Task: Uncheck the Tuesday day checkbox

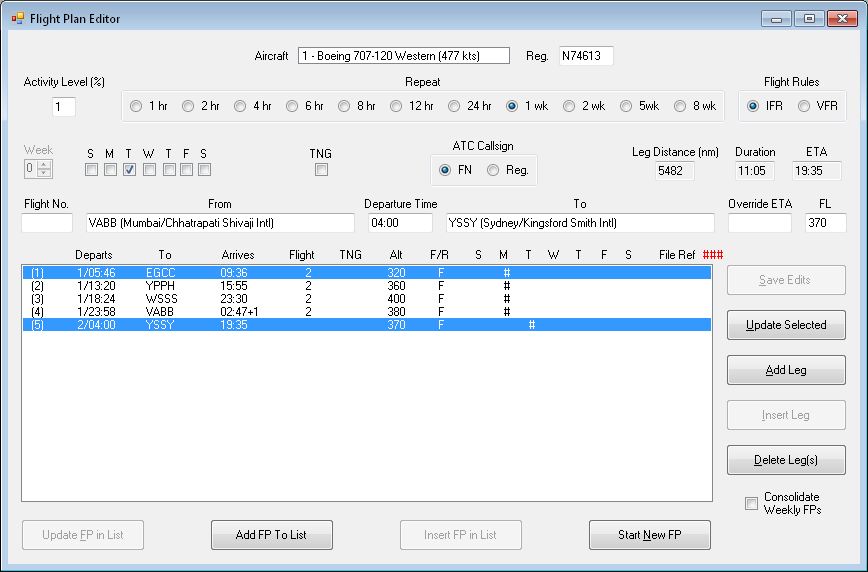Action: click(x=130, y=170)
